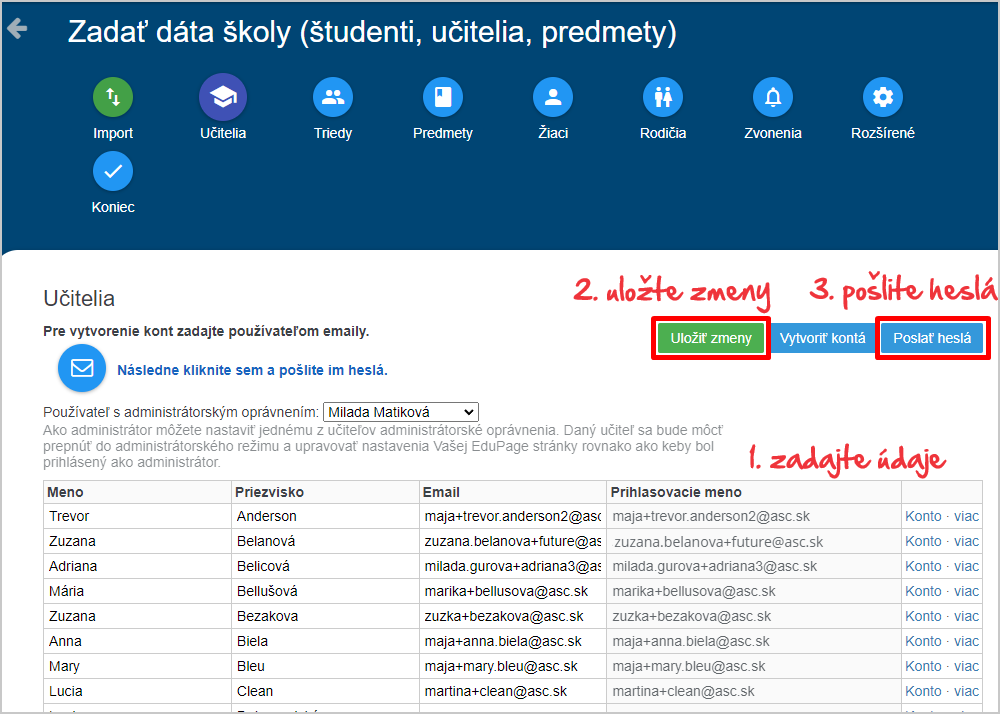Click the back arrow icon

tap(17, 29)
